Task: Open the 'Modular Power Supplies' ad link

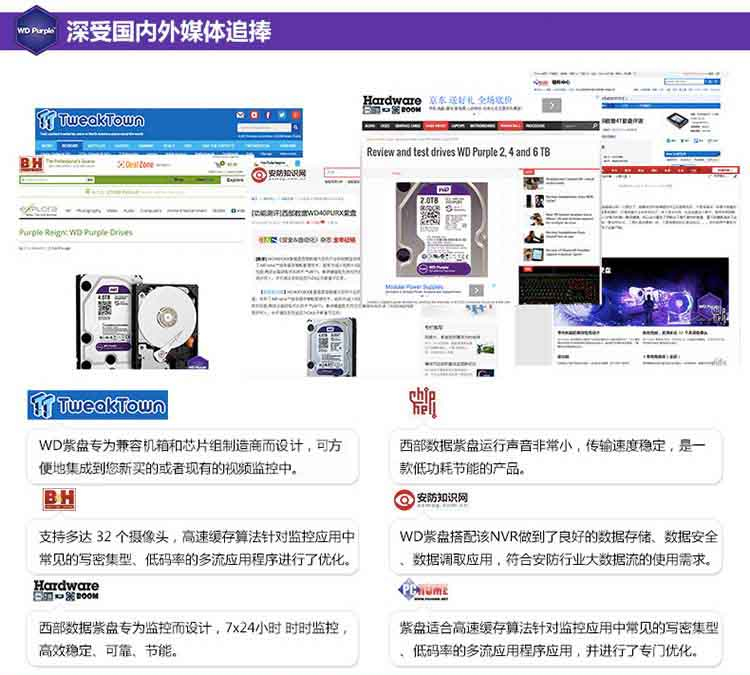Action: click(414, 287)
